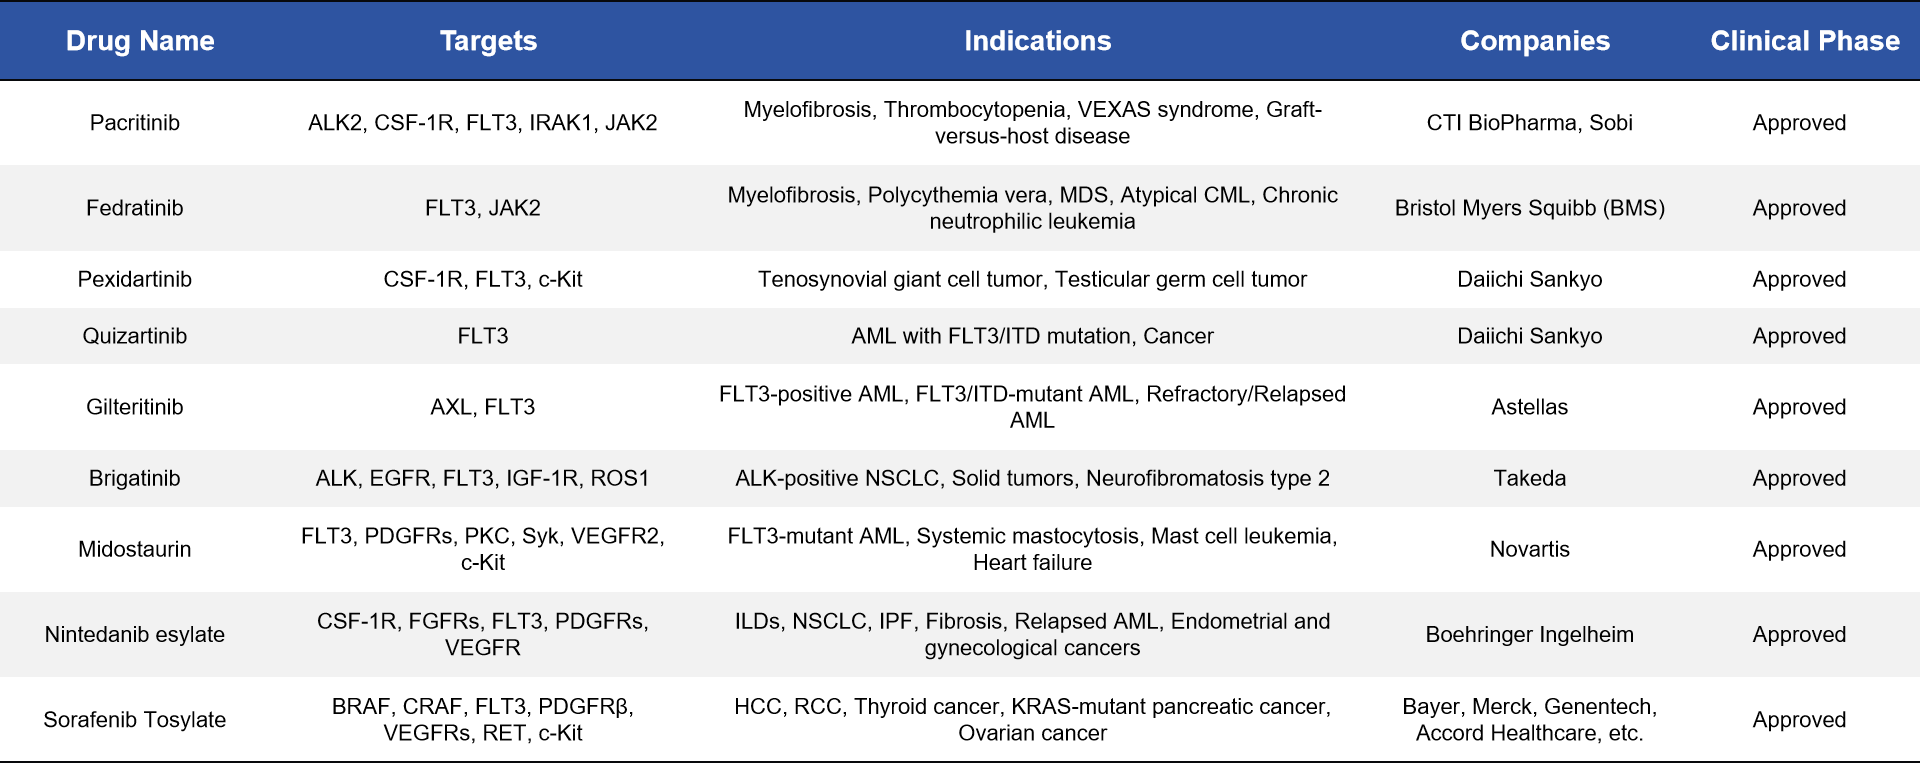Click CTI BioPharma, Sobi company cell
This screenshot has height=764, width=1921.
coord(1530,123)
